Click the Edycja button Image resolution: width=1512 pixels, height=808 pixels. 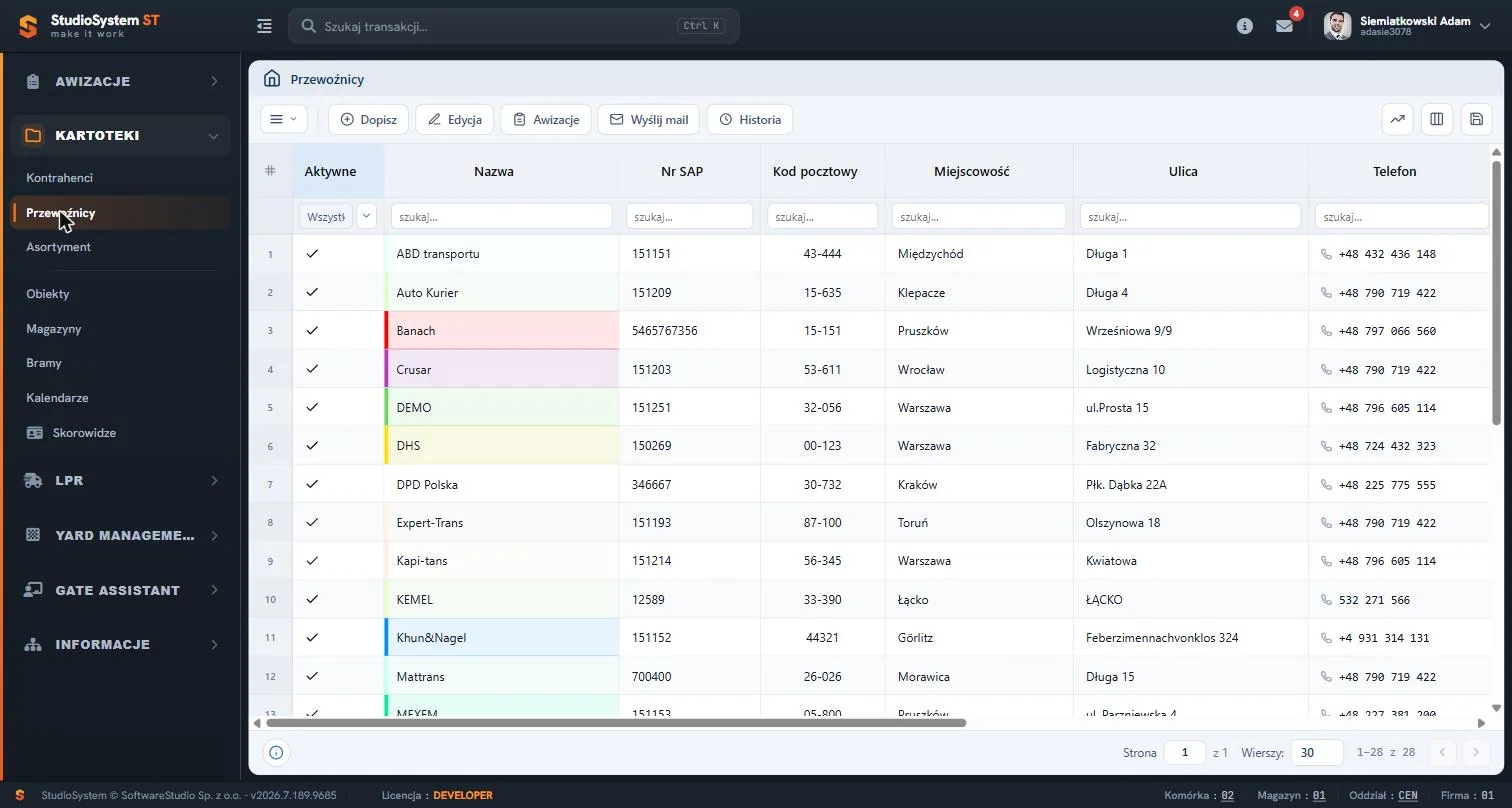454,119
